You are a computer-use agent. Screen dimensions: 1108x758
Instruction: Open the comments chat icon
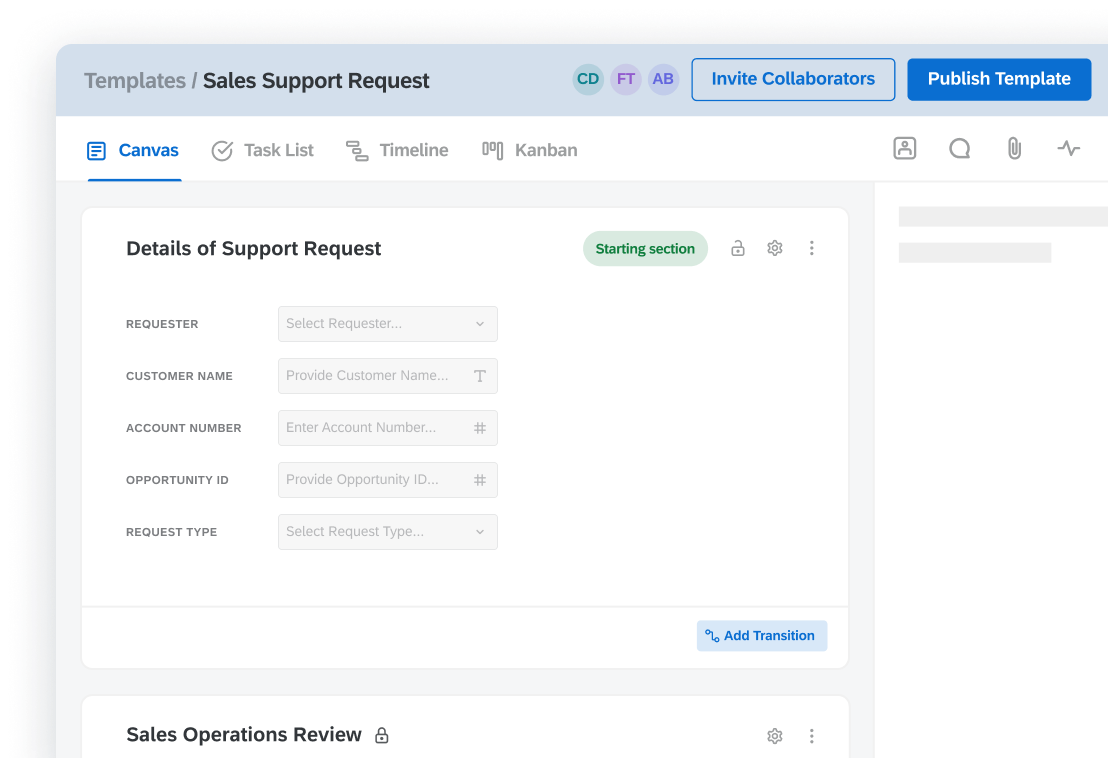[x=959, y=149]
